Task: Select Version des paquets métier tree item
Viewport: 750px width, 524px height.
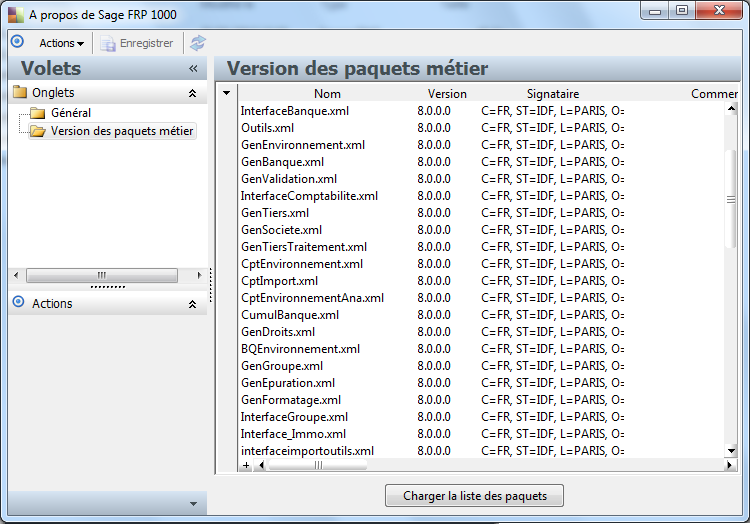Action: [122, 131]
